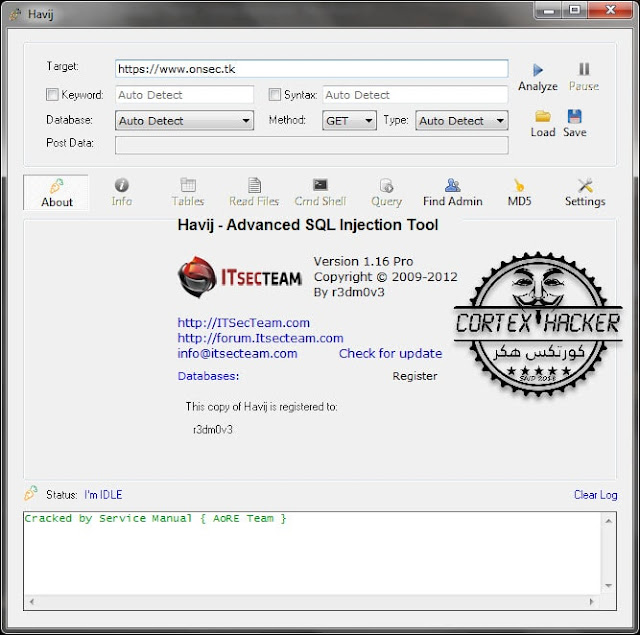Open the Info icon tab
The width and height of the screenshot is (640, 635).
pos(122,185)
